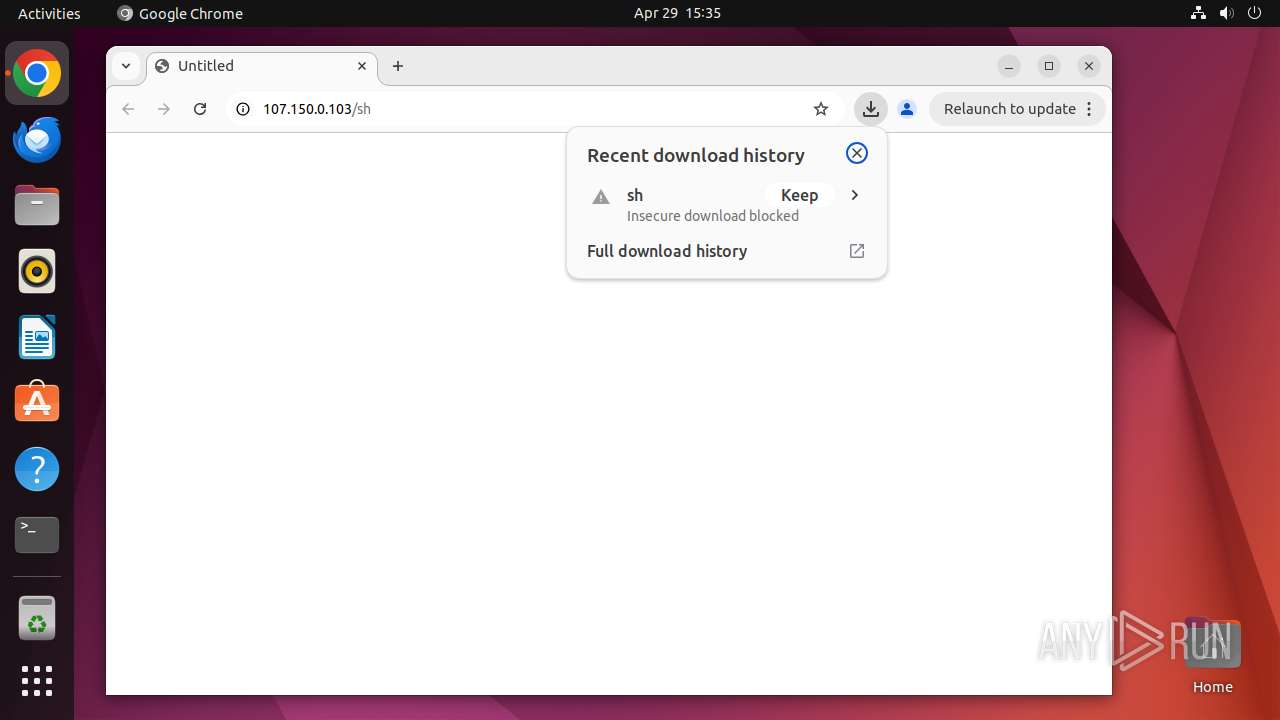The width and height of the screenshot is (1280, 720).
Task: Go back to the previous page
Action: tap(128, 109)
